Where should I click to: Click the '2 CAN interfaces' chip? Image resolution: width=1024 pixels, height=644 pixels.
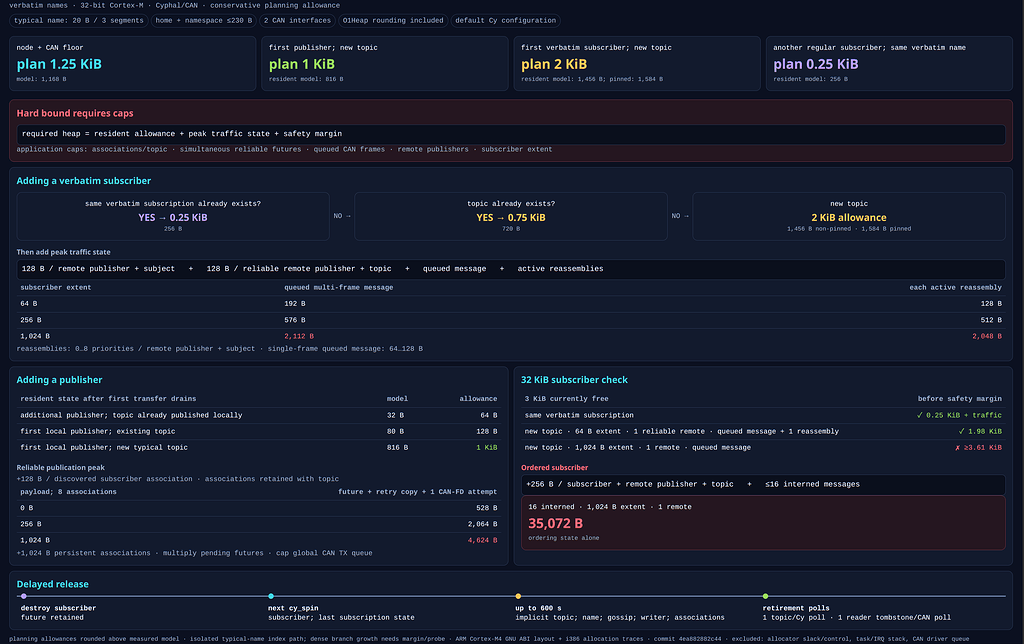tap(297, 20)
